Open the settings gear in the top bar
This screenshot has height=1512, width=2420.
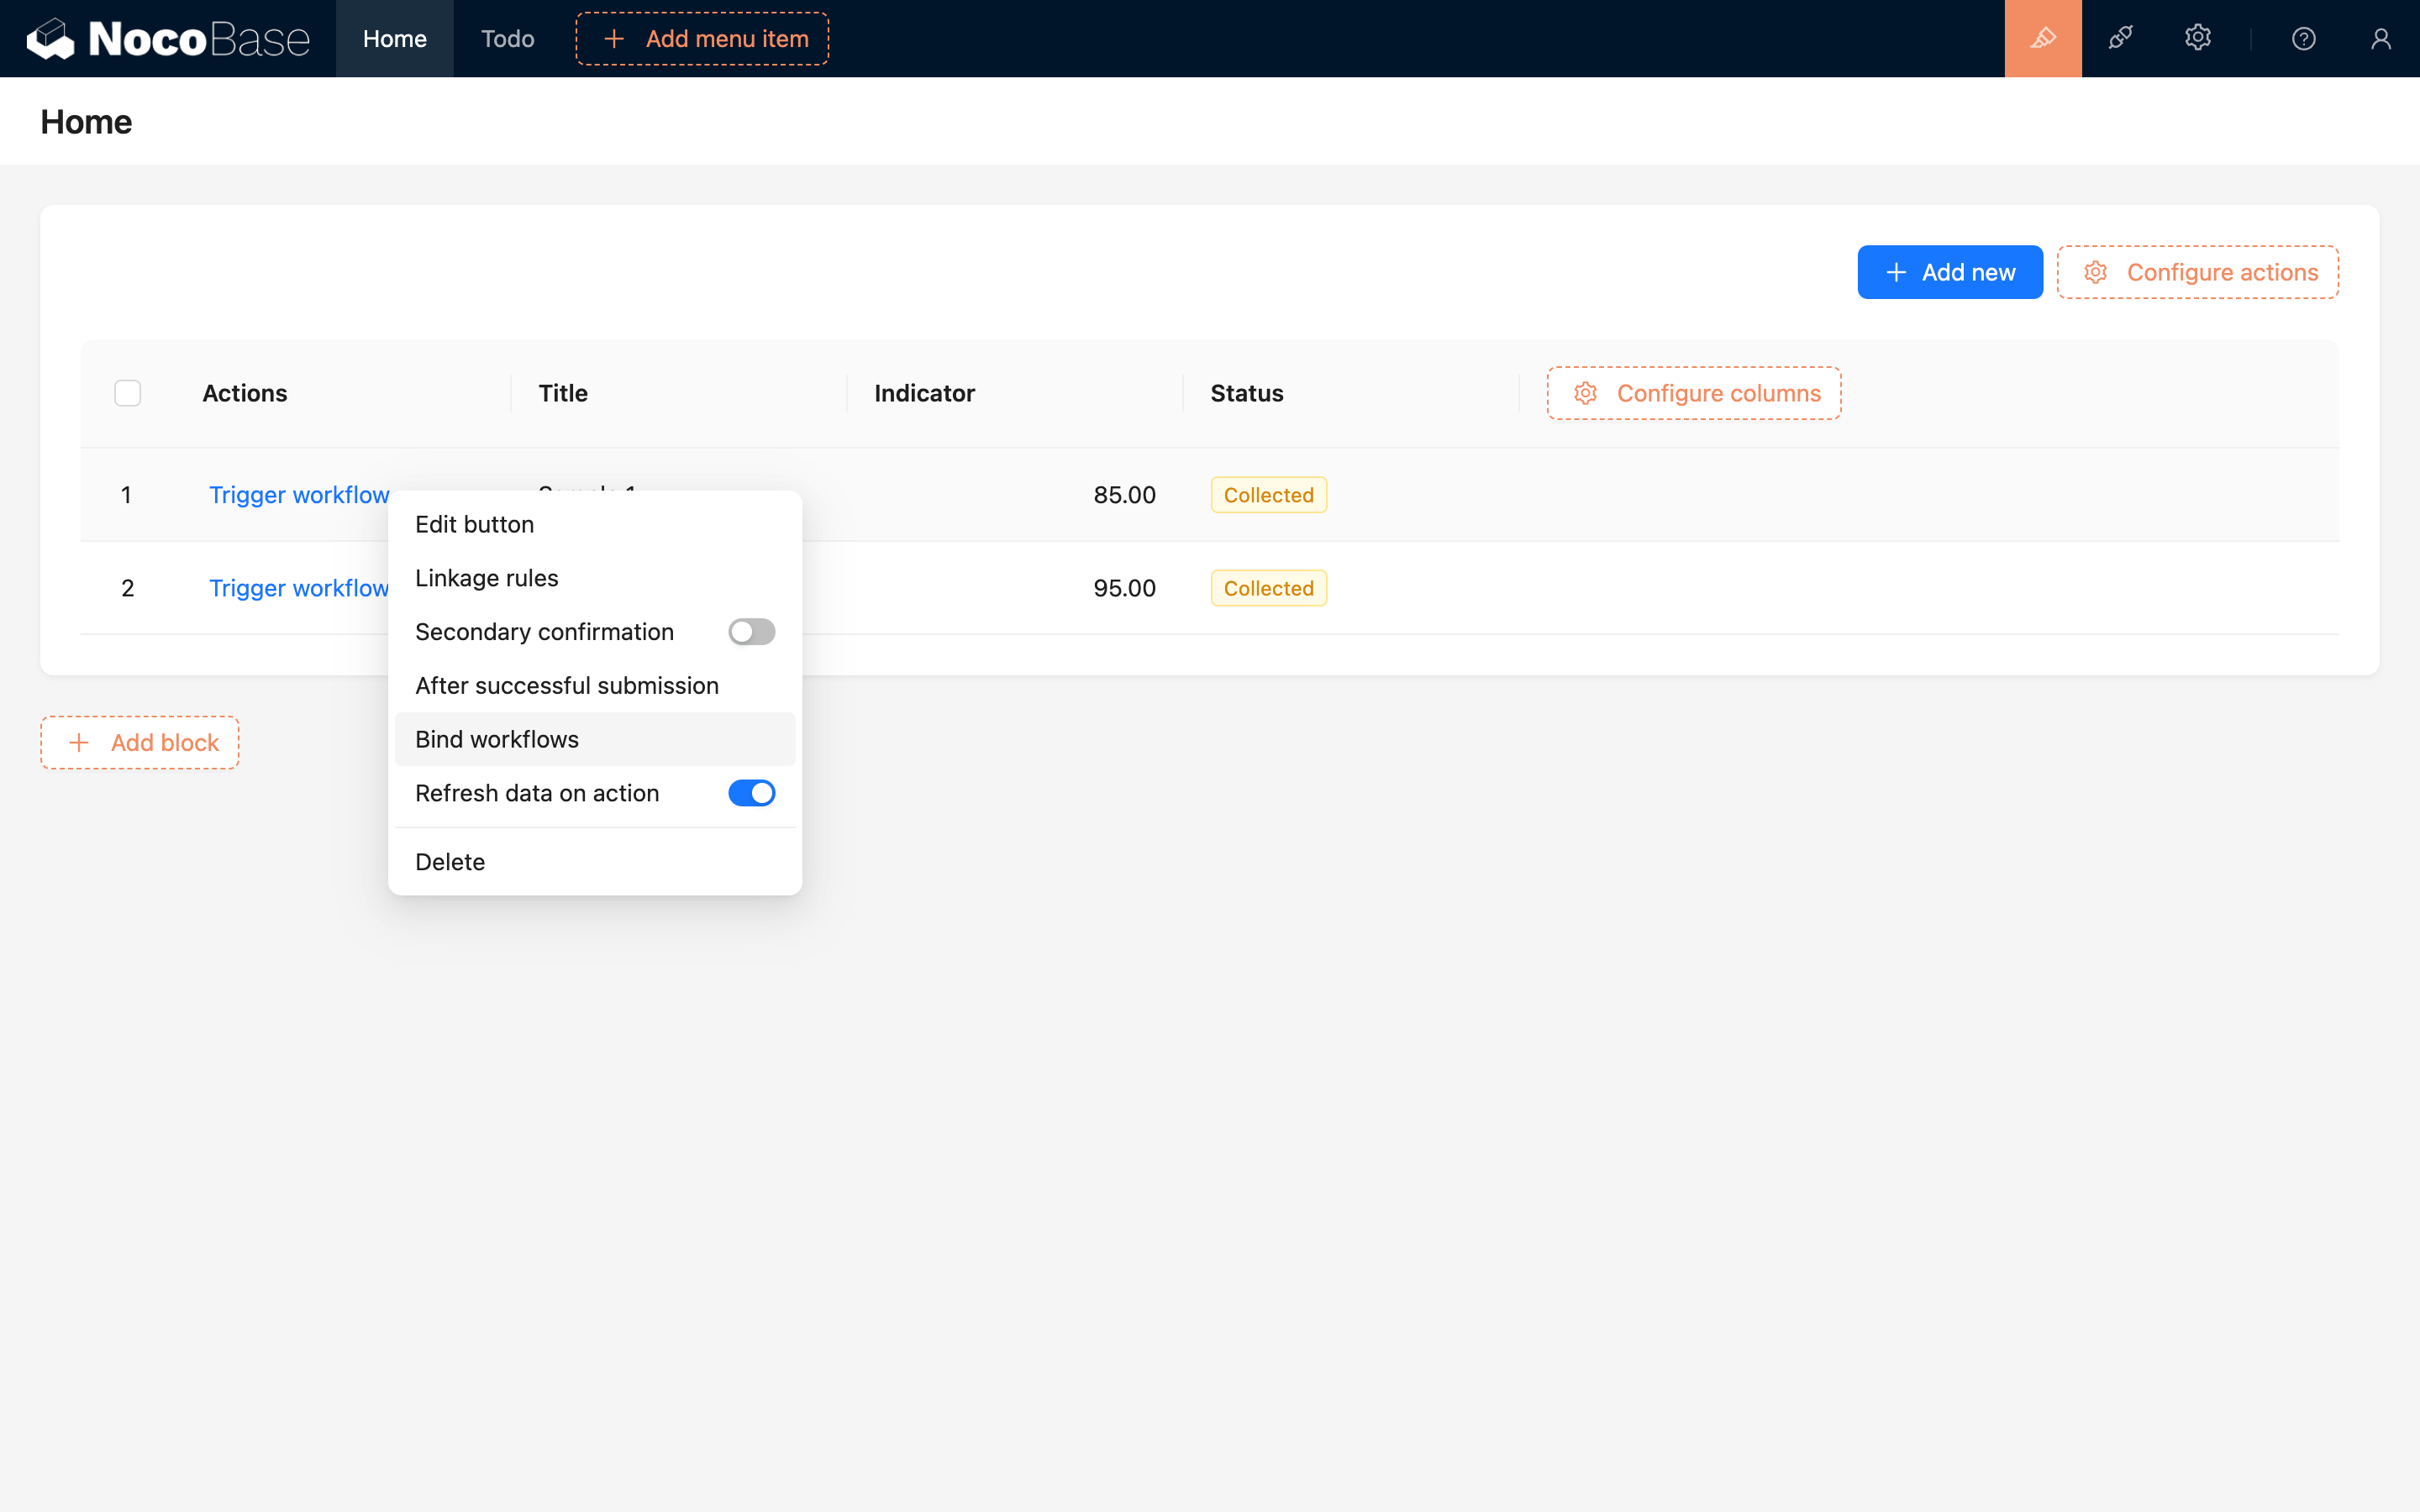click(x=2197, y=38)
